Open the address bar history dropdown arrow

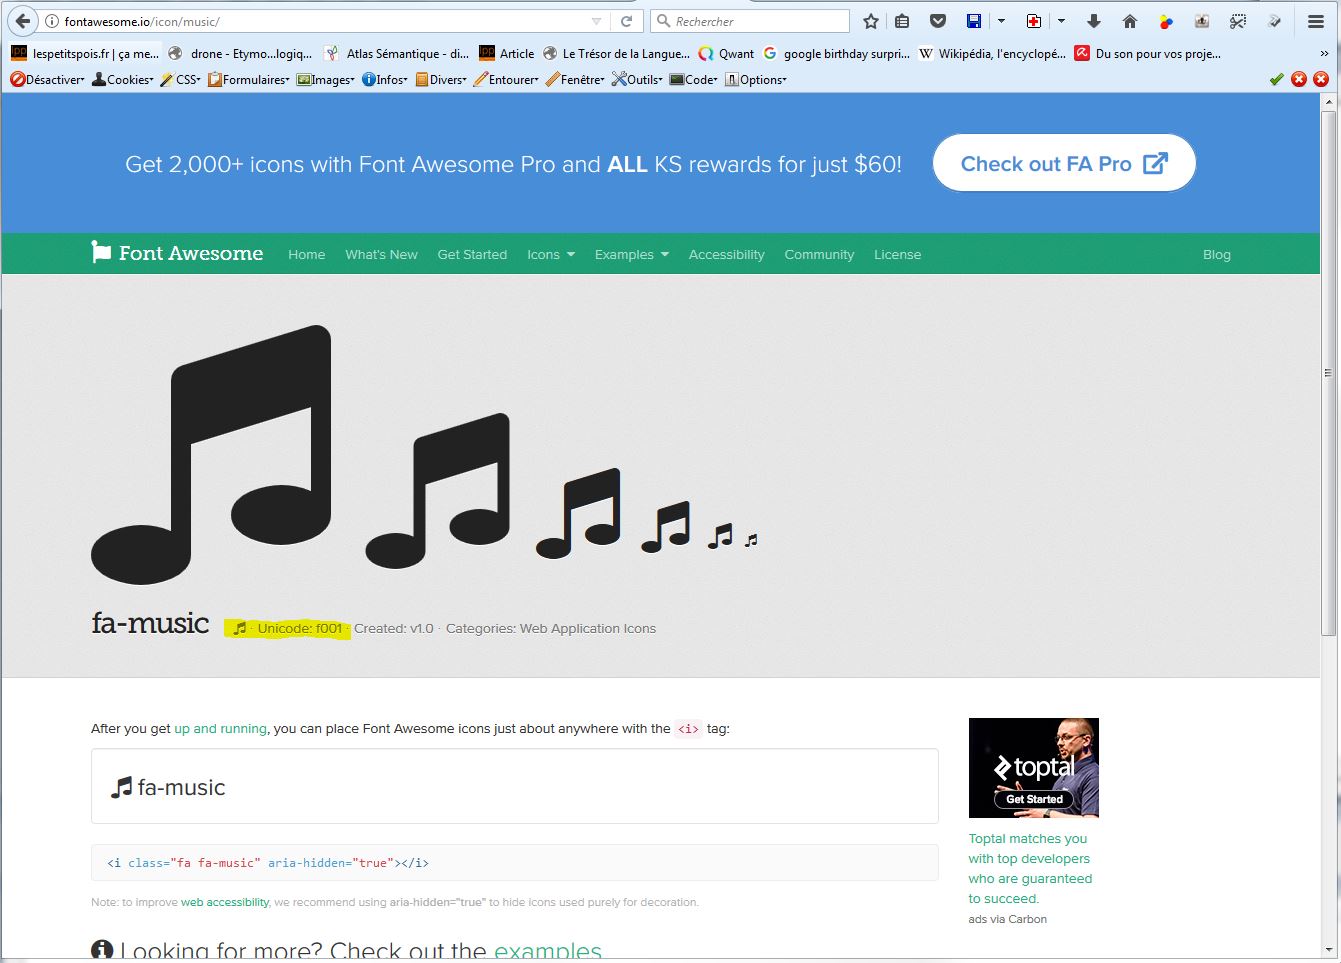click(597, 21)
